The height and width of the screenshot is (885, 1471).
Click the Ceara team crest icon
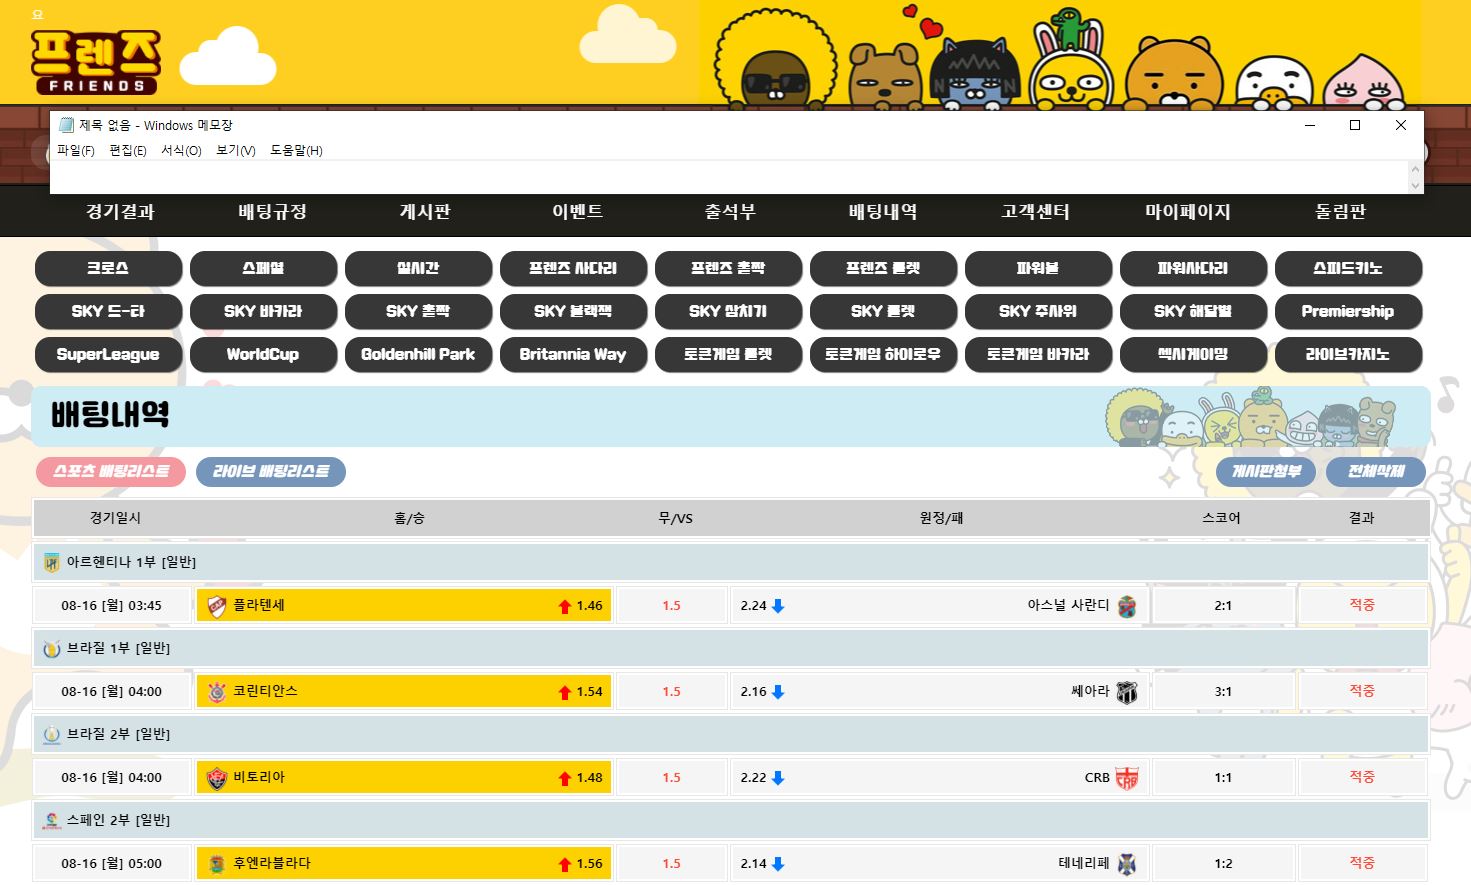click(x=1127, y=692)
